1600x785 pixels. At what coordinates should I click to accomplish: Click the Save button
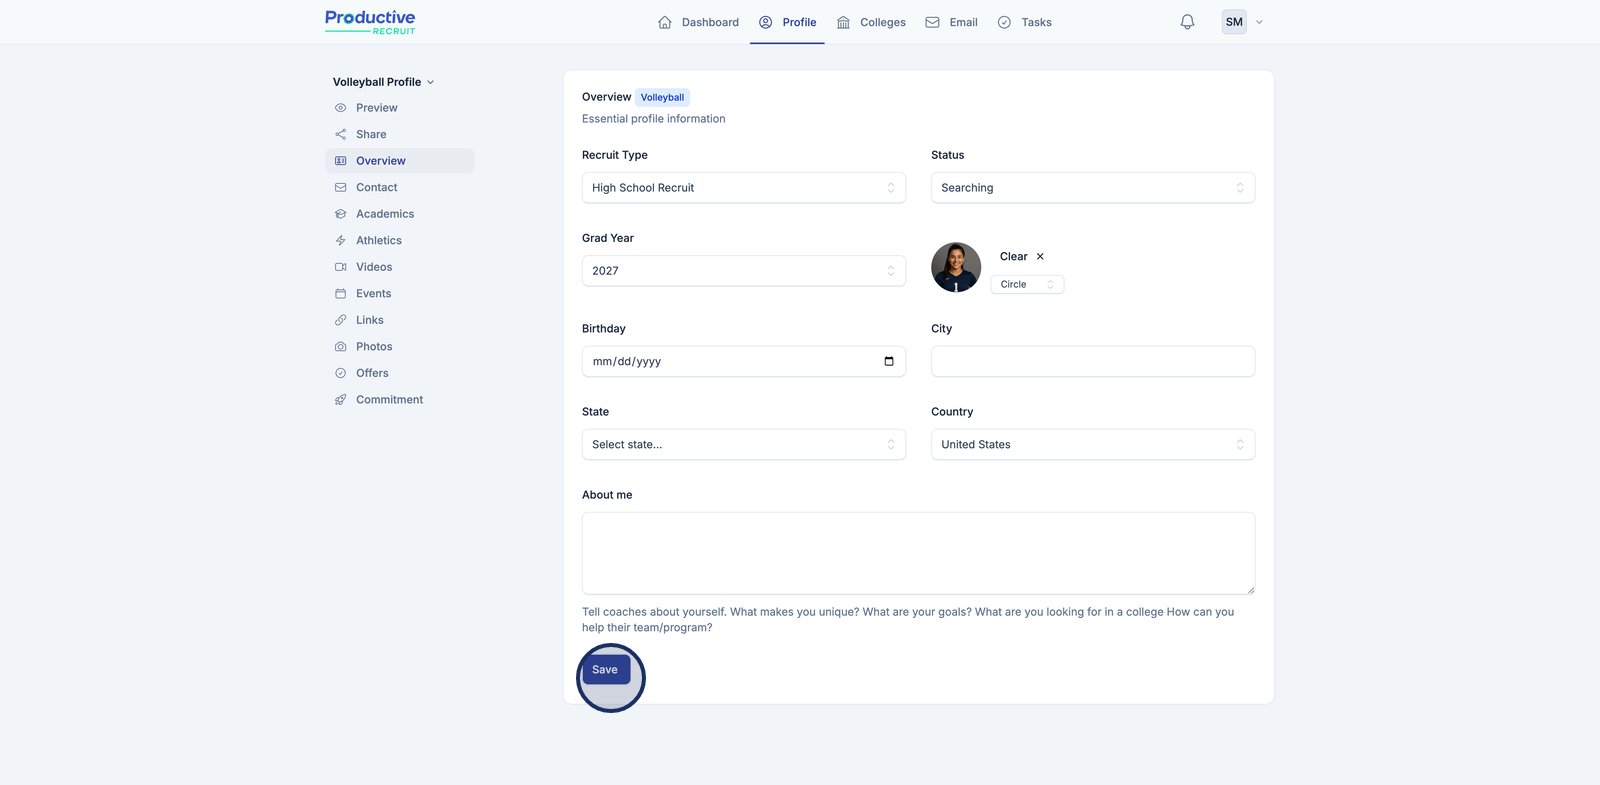[605, 670]
